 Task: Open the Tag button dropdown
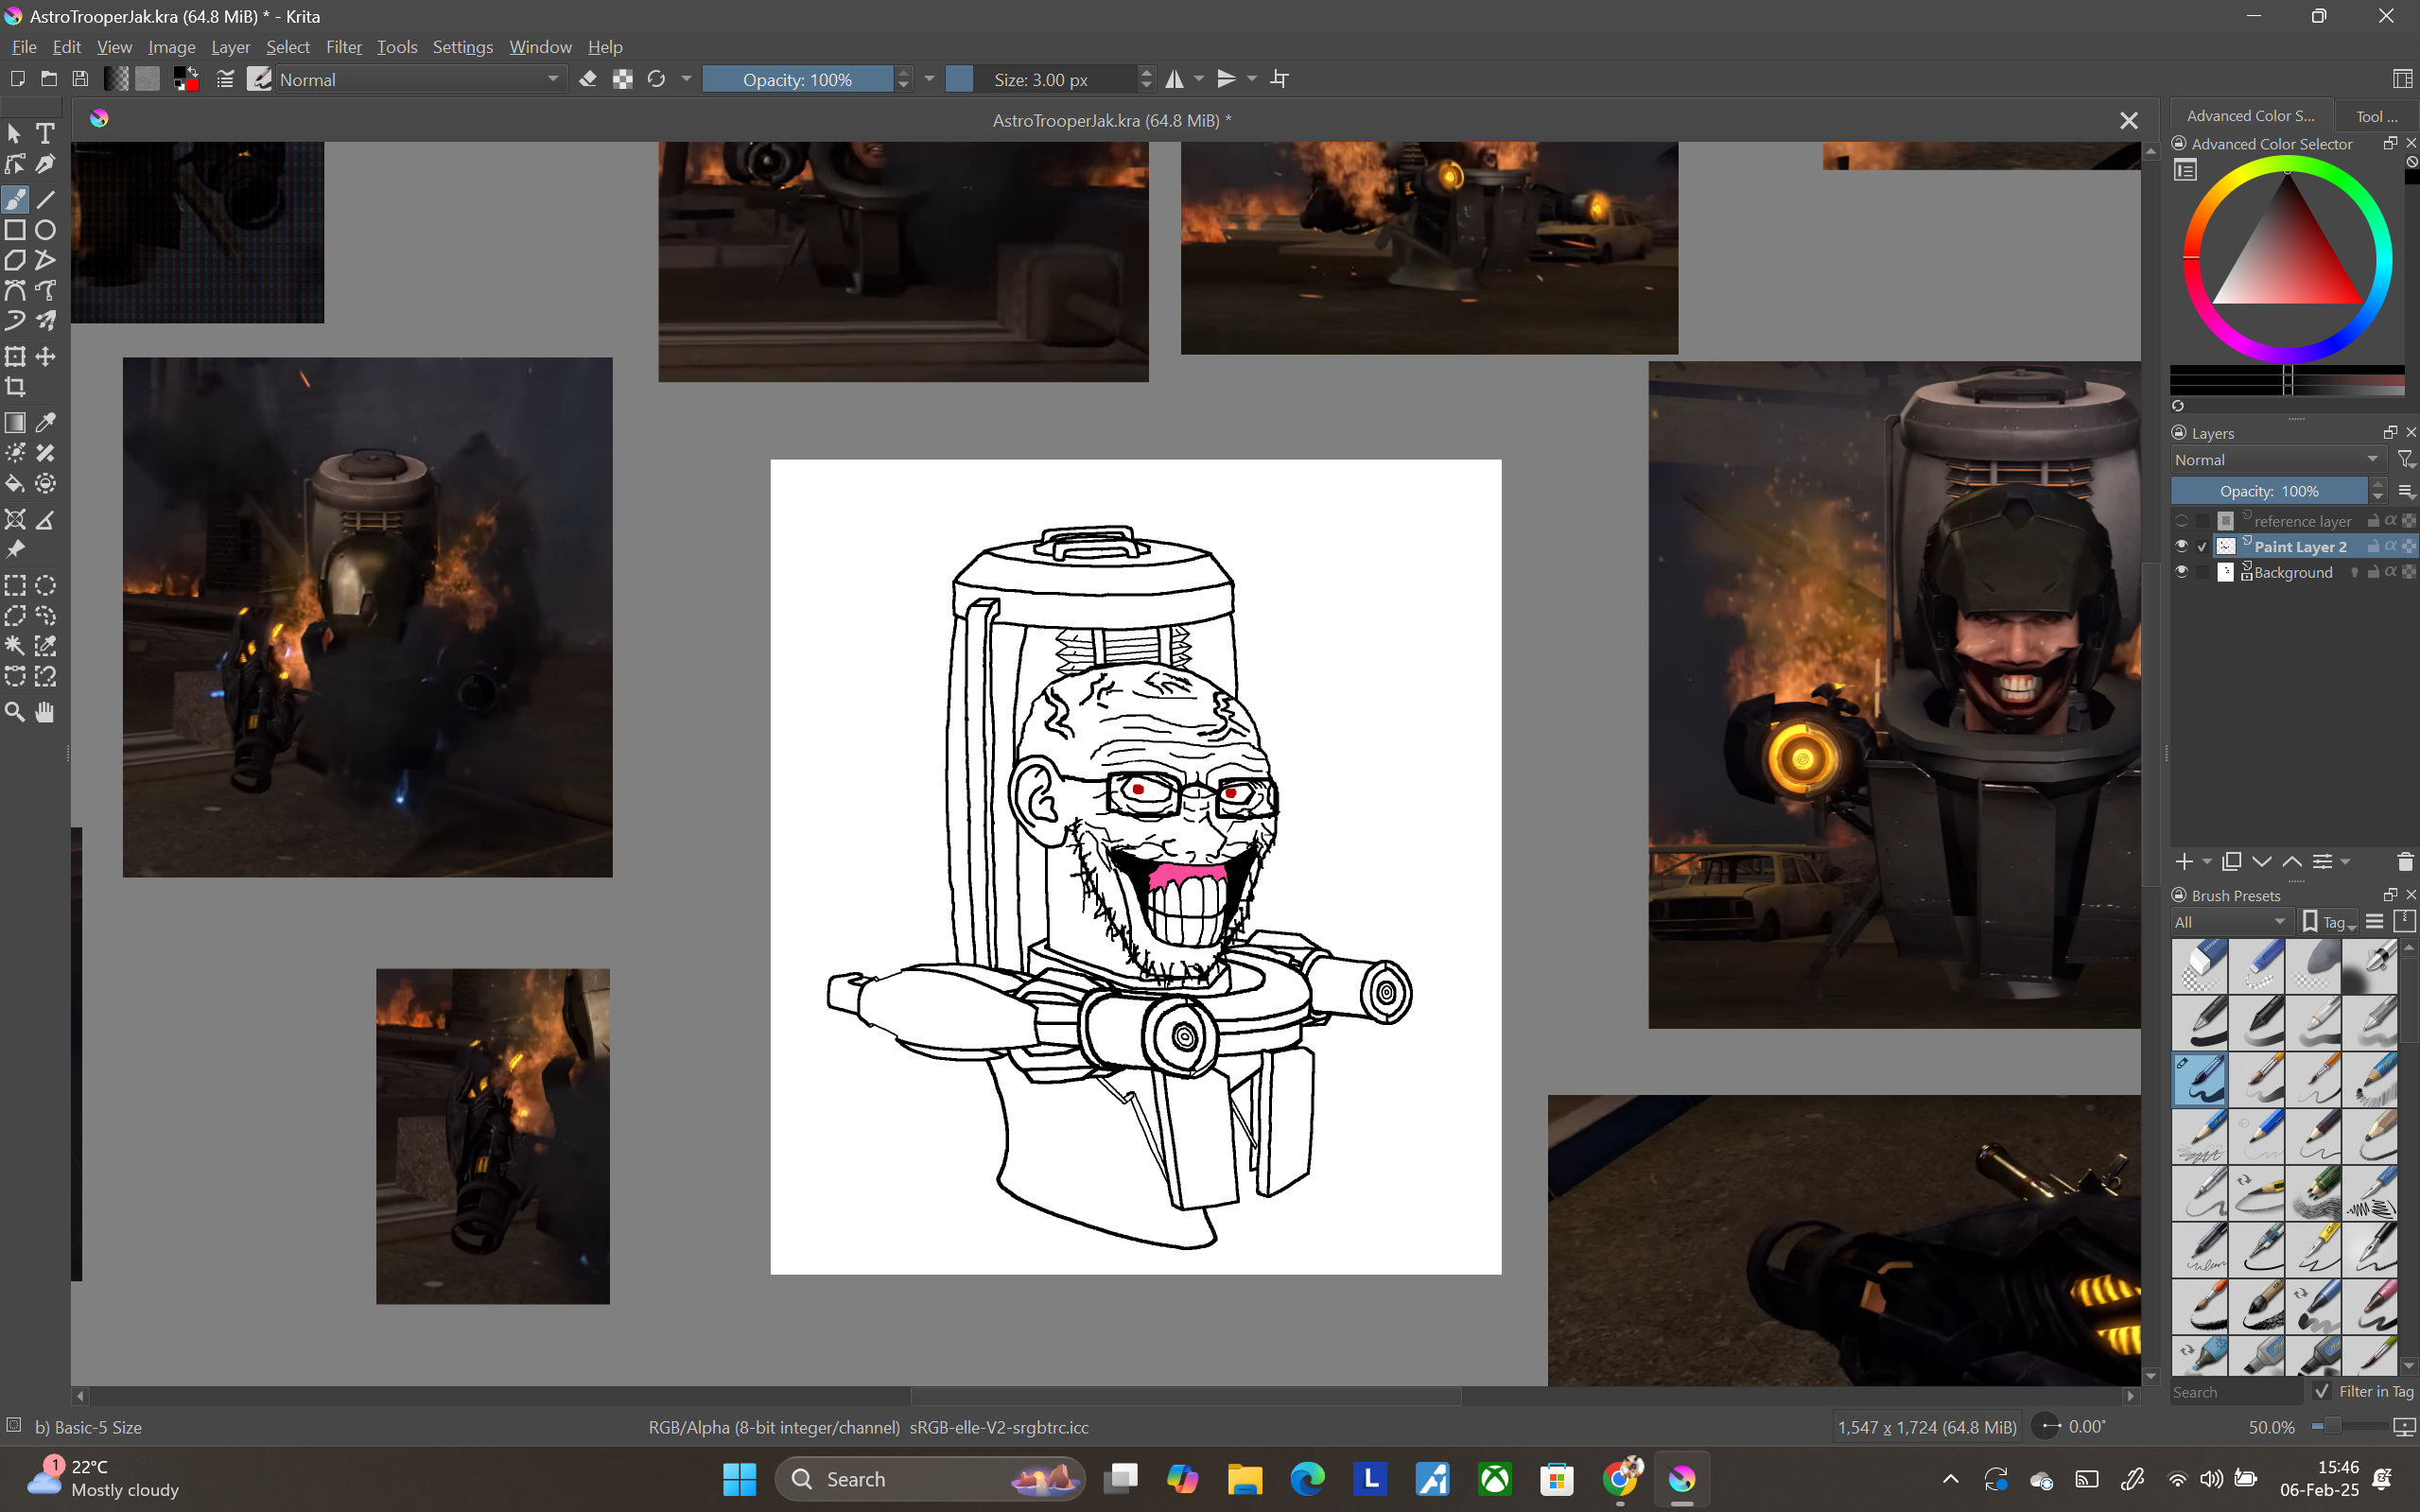[2328, 922]
